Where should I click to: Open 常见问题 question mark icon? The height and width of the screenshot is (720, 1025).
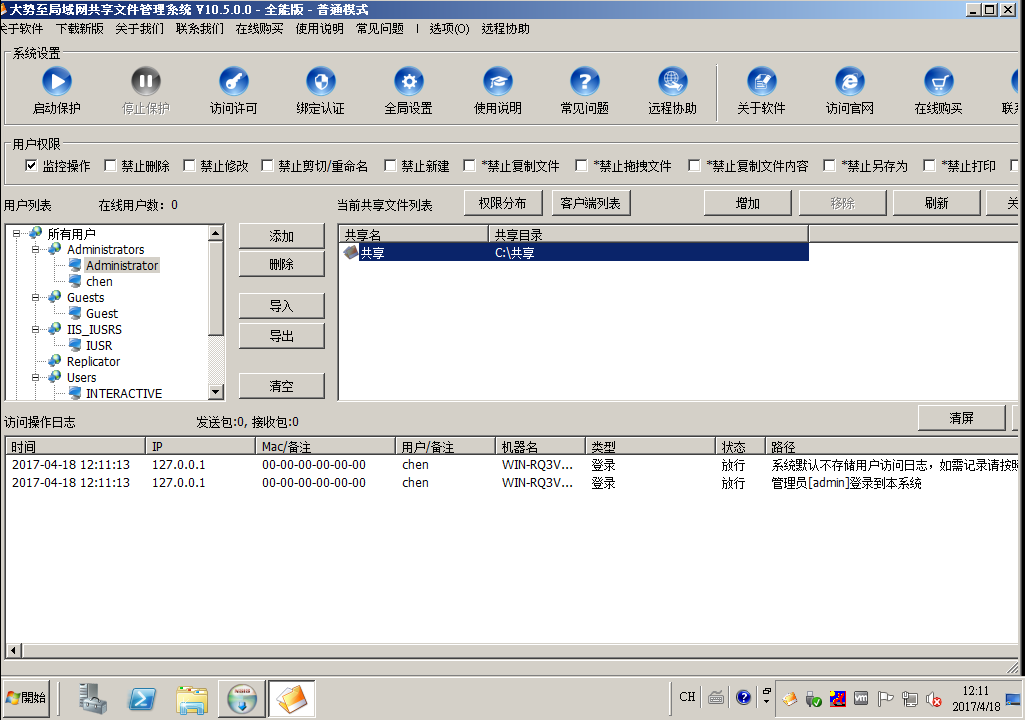pos(584,82)
